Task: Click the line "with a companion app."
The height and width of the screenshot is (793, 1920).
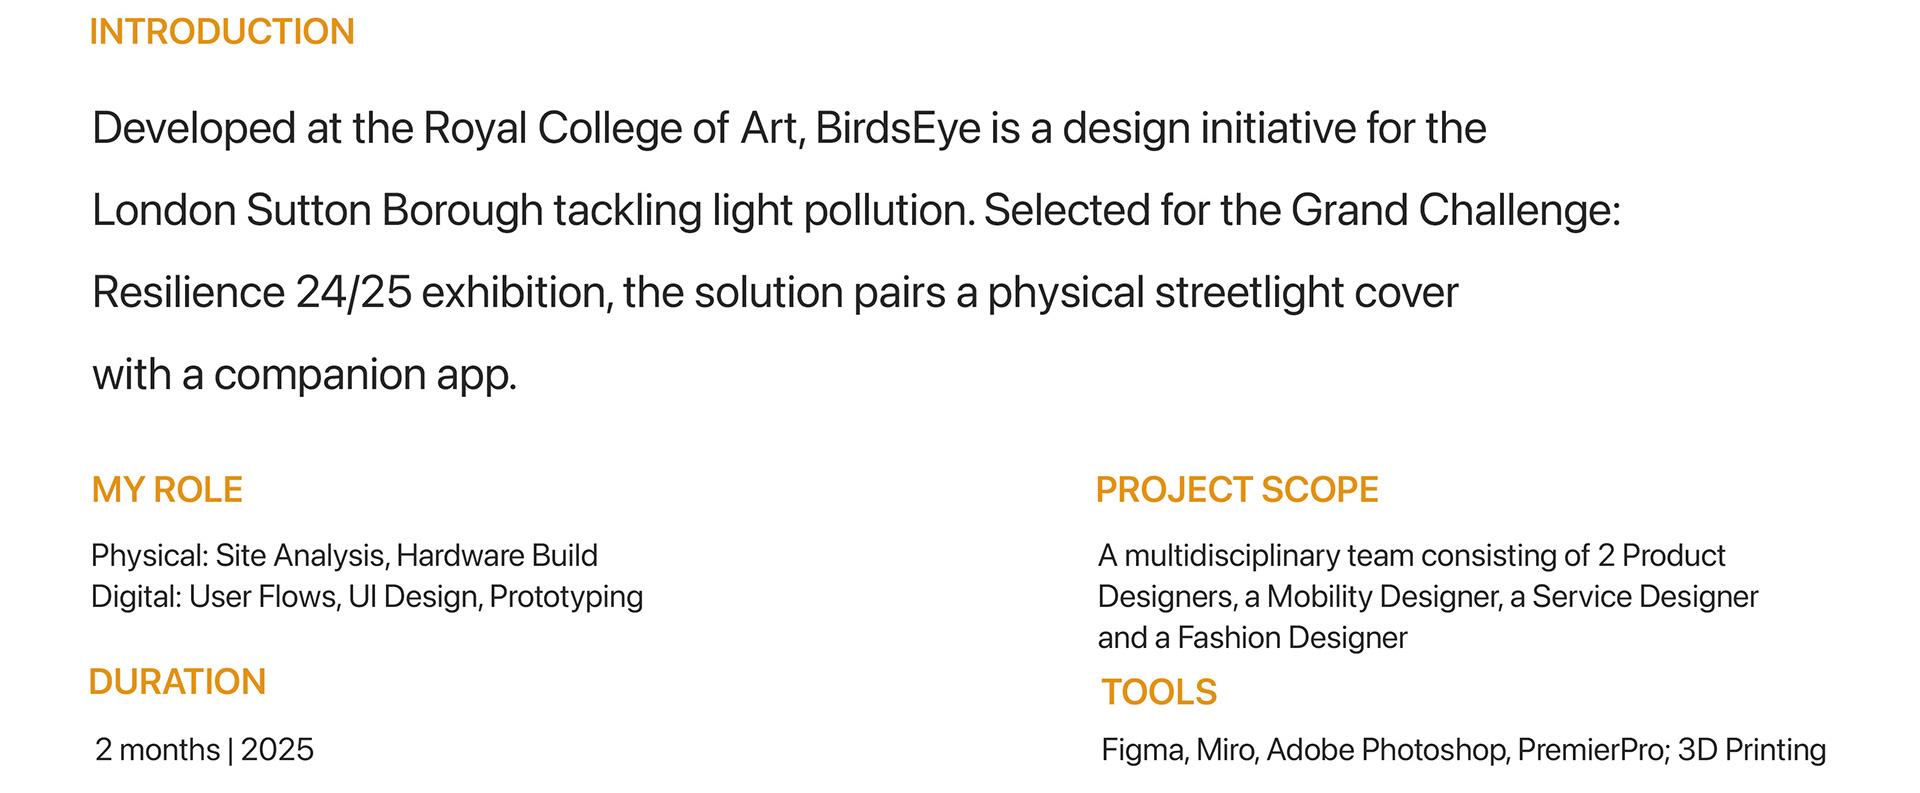Action: tap(304, 375)
